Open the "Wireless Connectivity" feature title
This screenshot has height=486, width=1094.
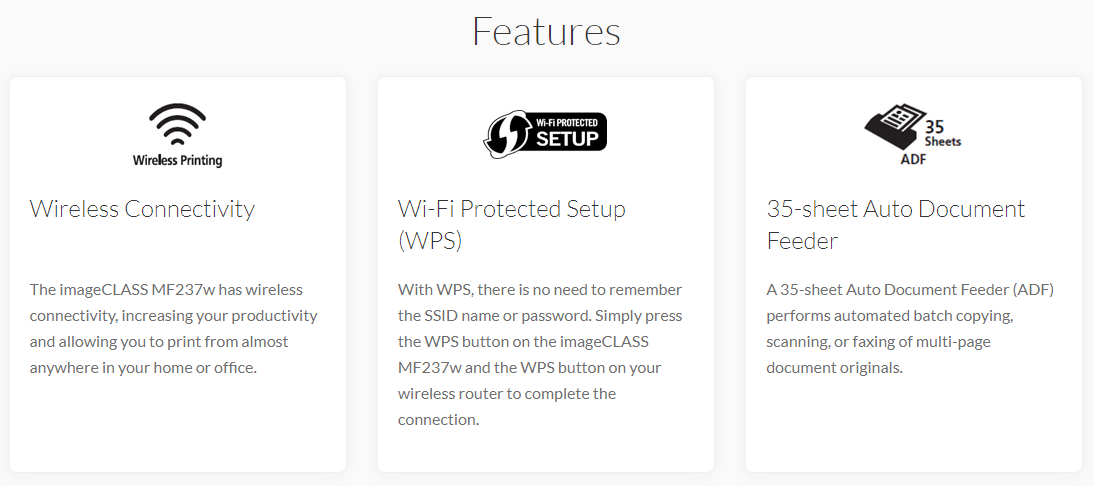click(142, 209)
